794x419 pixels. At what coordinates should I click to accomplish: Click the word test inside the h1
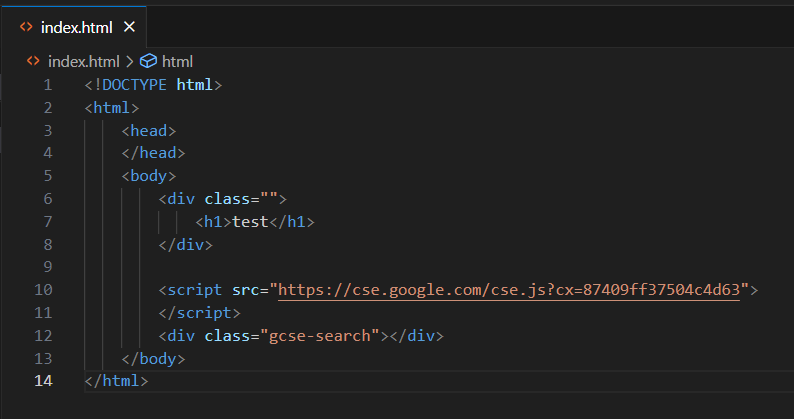[250, 221]
